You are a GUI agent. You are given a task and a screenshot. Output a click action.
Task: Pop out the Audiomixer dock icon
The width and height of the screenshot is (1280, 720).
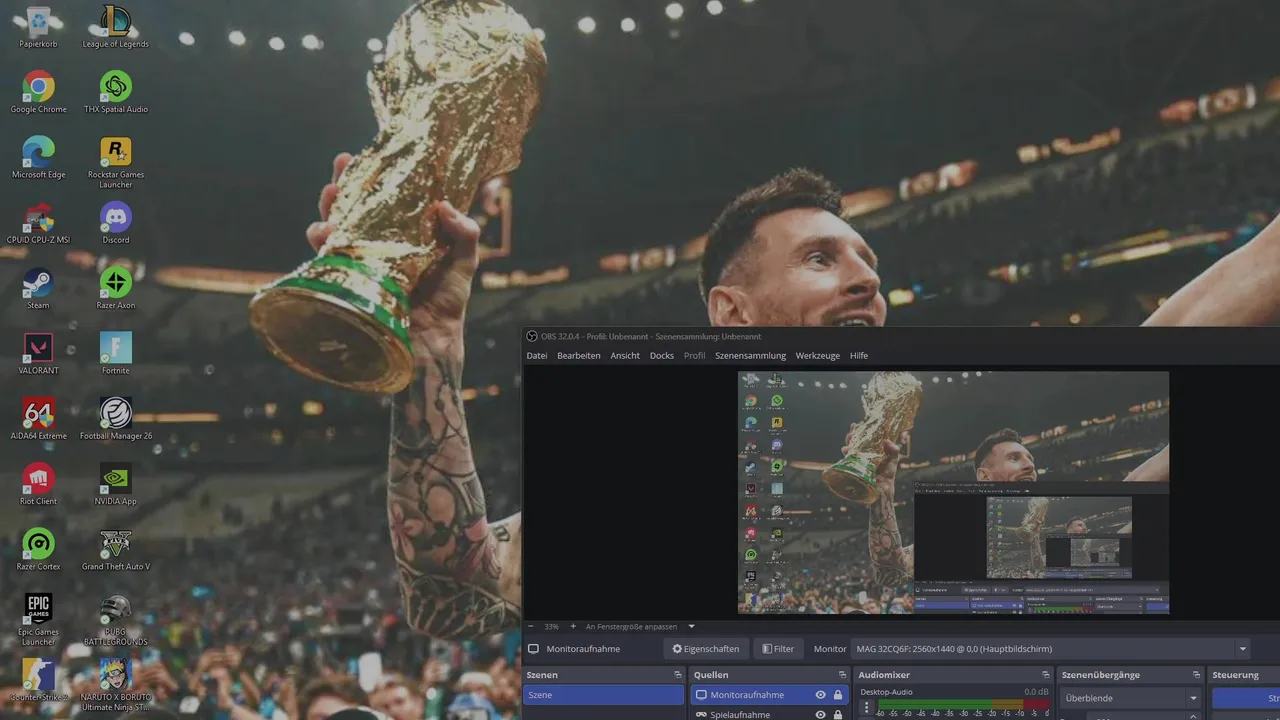tap(1046, 675)
